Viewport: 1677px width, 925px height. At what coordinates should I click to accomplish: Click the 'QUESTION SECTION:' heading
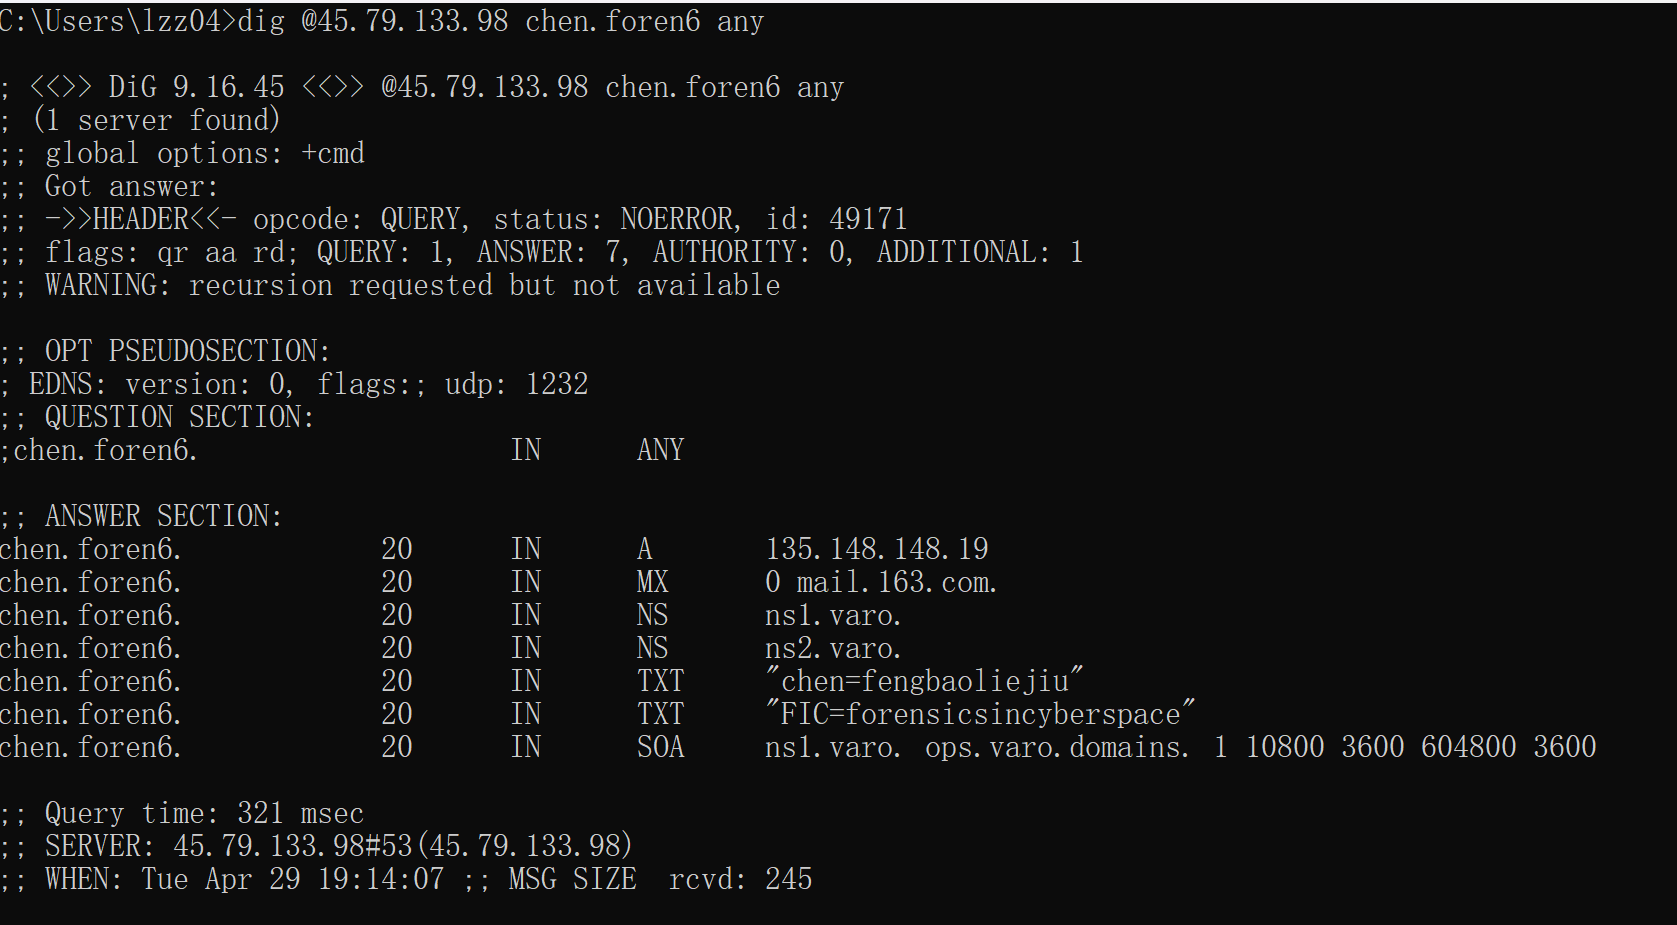pyautogui.click(x=179, y=417)
